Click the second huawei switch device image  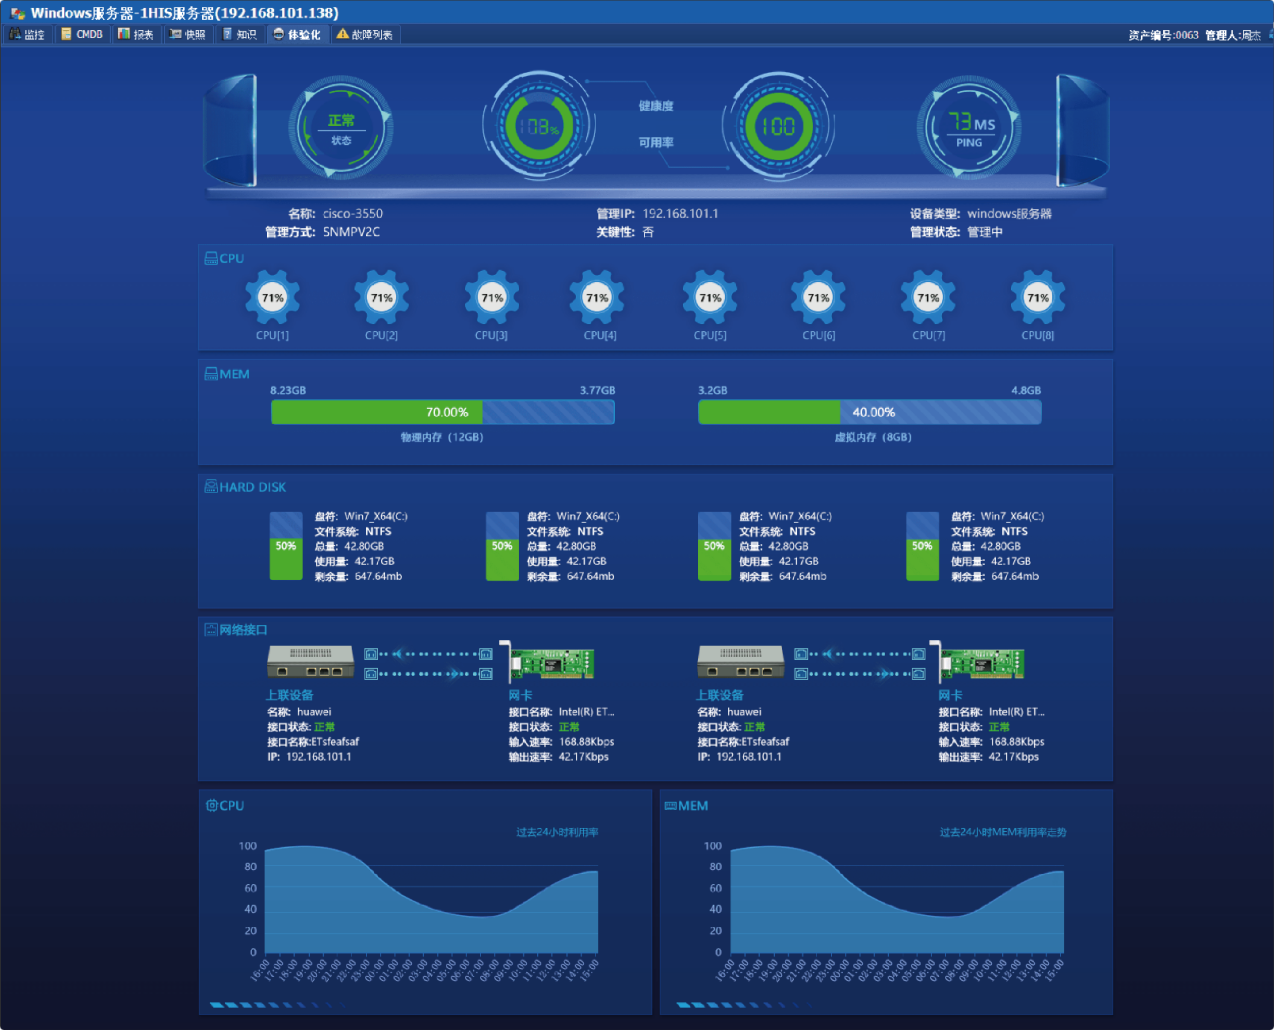click(x=741, y=661)
